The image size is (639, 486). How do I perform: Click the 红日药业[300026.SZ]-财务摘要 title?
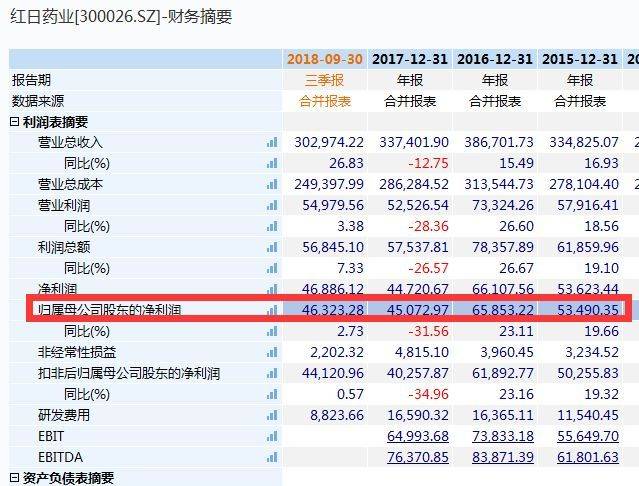(121, 17)
